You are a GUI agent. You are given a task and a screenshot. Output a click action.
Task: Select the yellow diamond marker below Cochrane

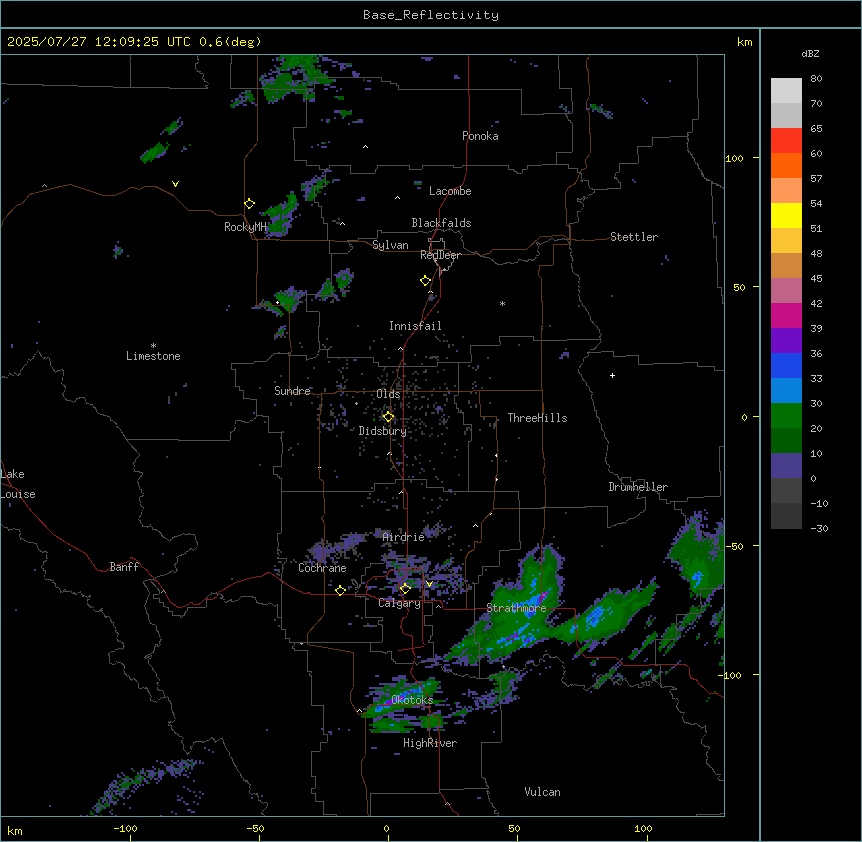pos(340,590)
